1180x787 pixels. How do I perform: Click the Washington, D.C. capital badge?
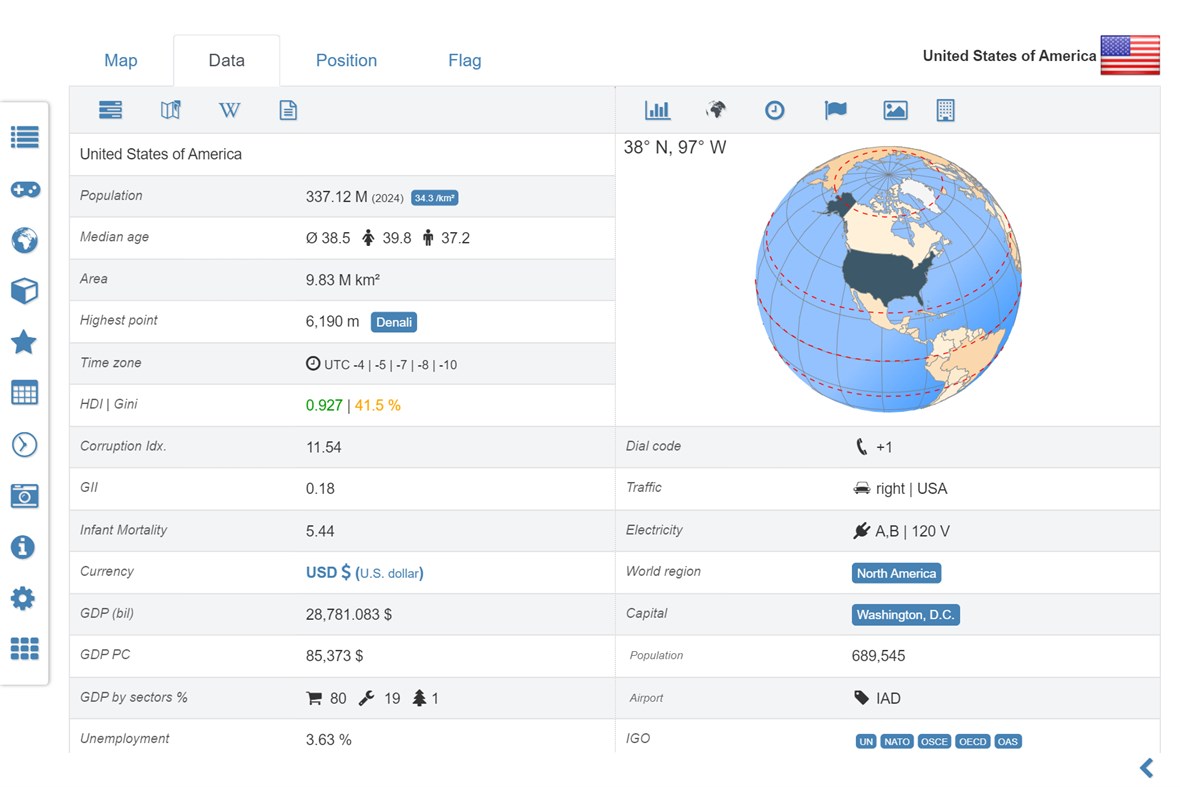[x=905, y=615]
